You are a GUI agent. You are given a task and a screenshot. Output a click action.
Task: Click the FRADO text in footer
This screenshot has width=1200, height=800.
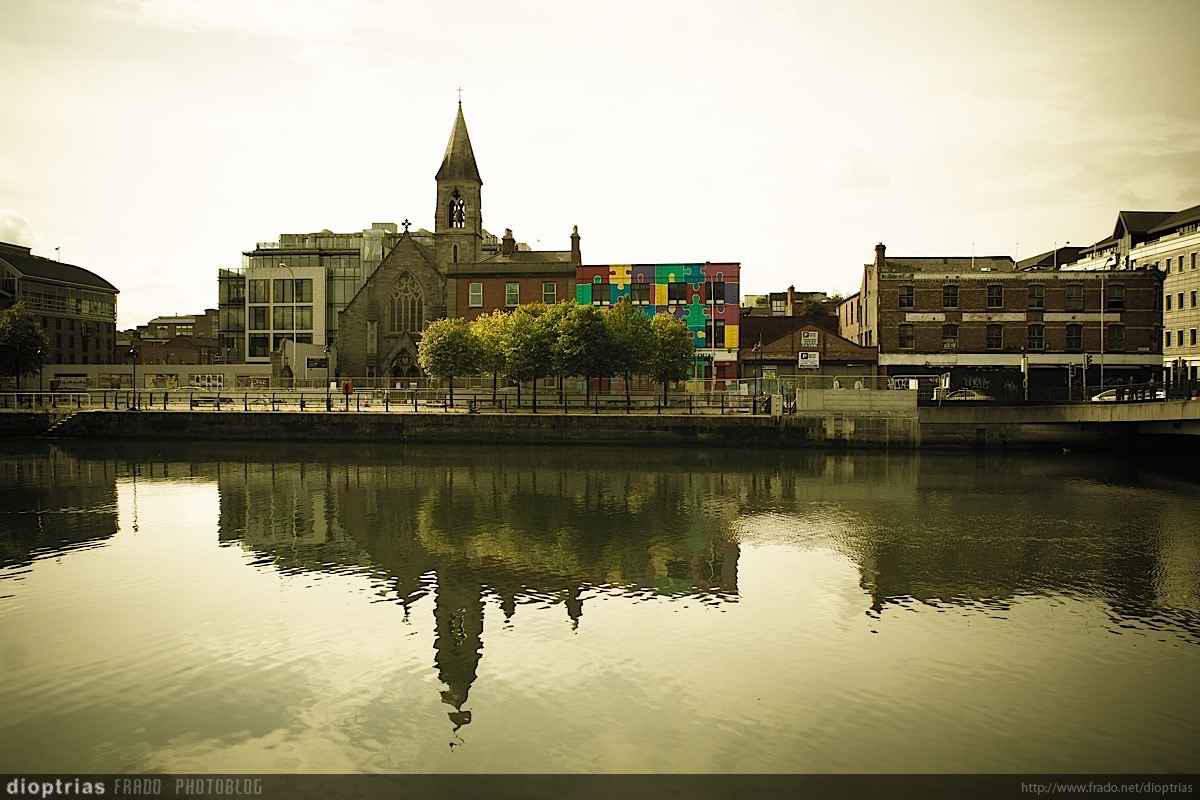[137, 787]
